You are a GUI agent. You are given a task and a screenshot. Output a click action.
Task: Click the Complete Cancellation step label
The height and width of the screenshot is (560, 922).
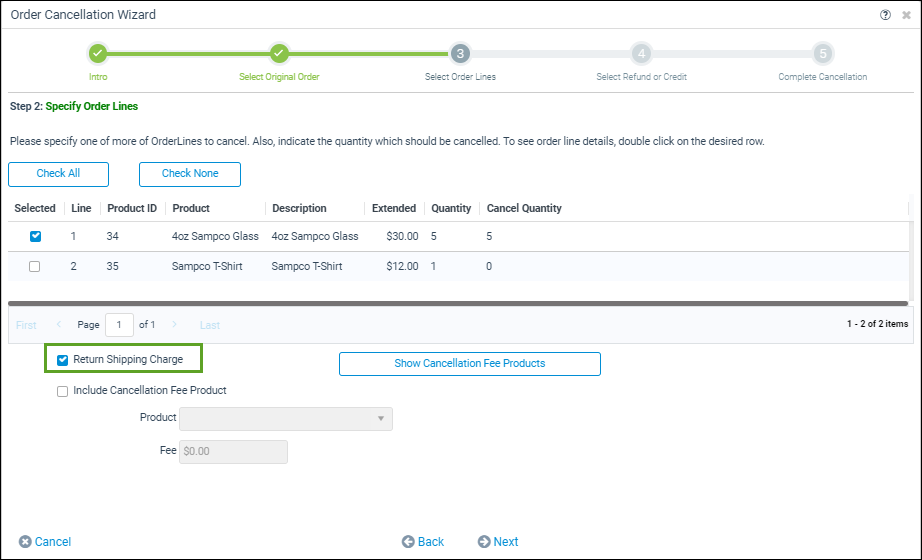pyautogui.click(x=823, y=77)
